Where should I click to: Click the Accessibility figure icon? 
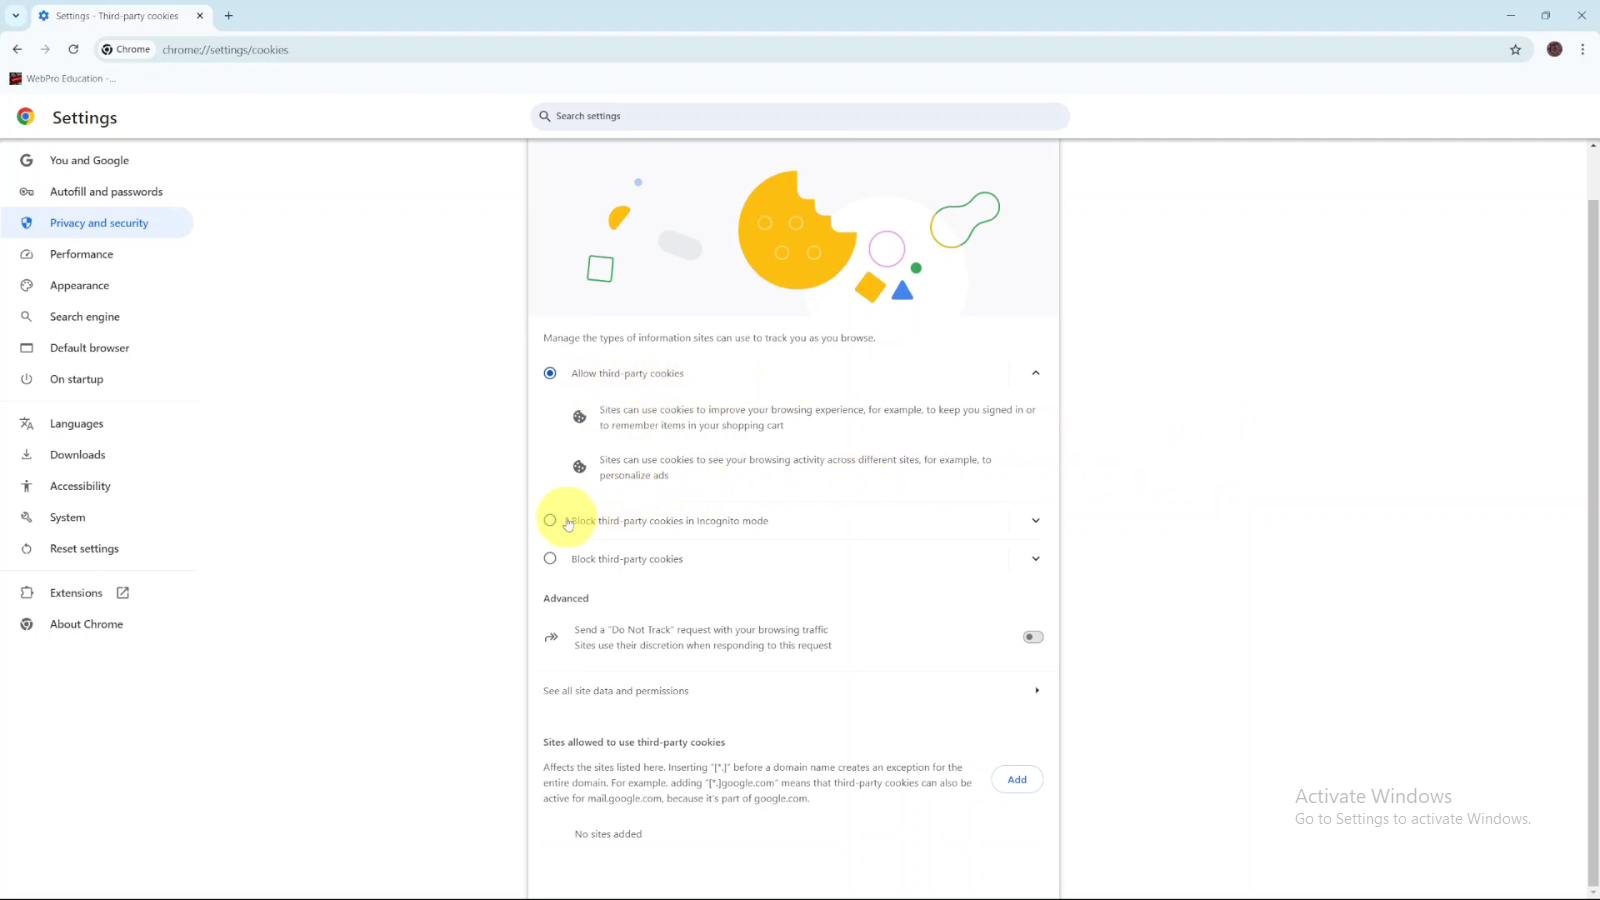click(x=27, y=486)
